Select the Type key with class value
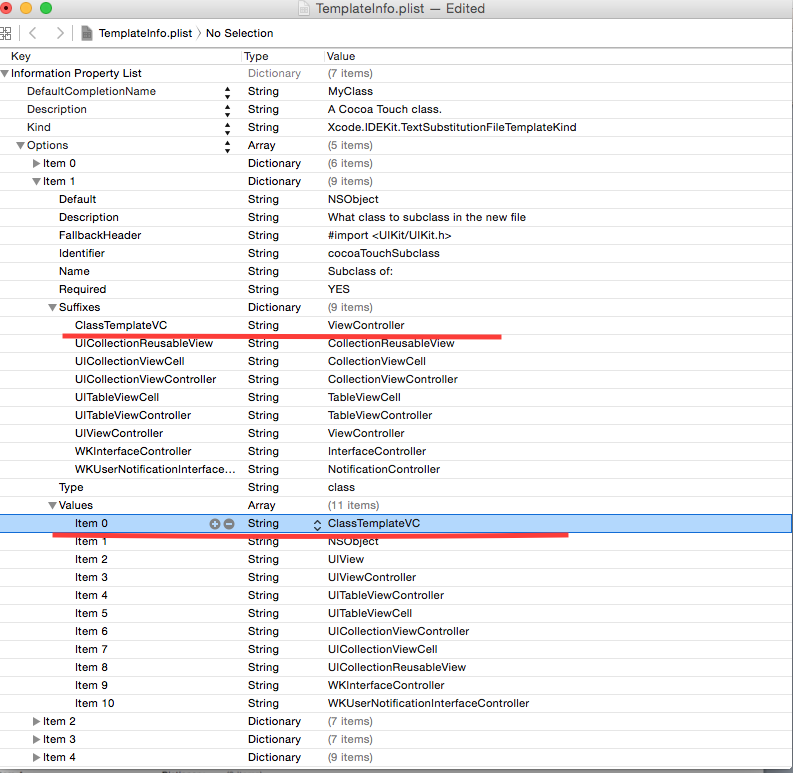Screen dimensions: 793x773 click(71, 487)
